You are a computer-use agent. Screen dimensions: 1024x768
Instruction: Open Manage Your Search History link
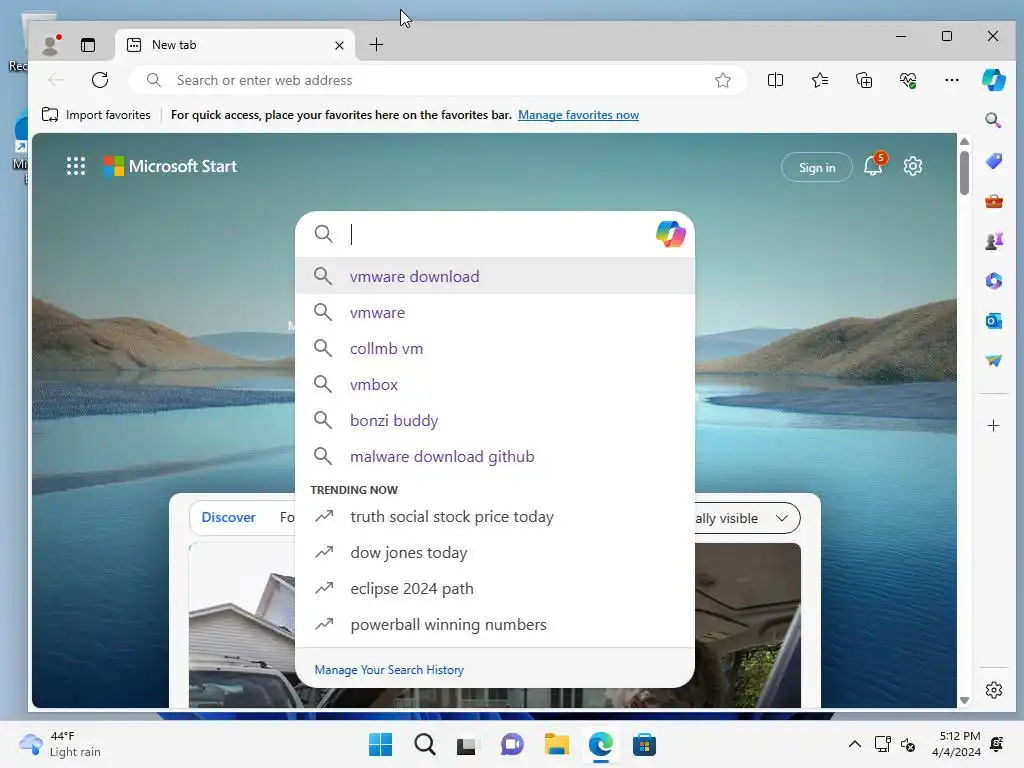[389, 669]
